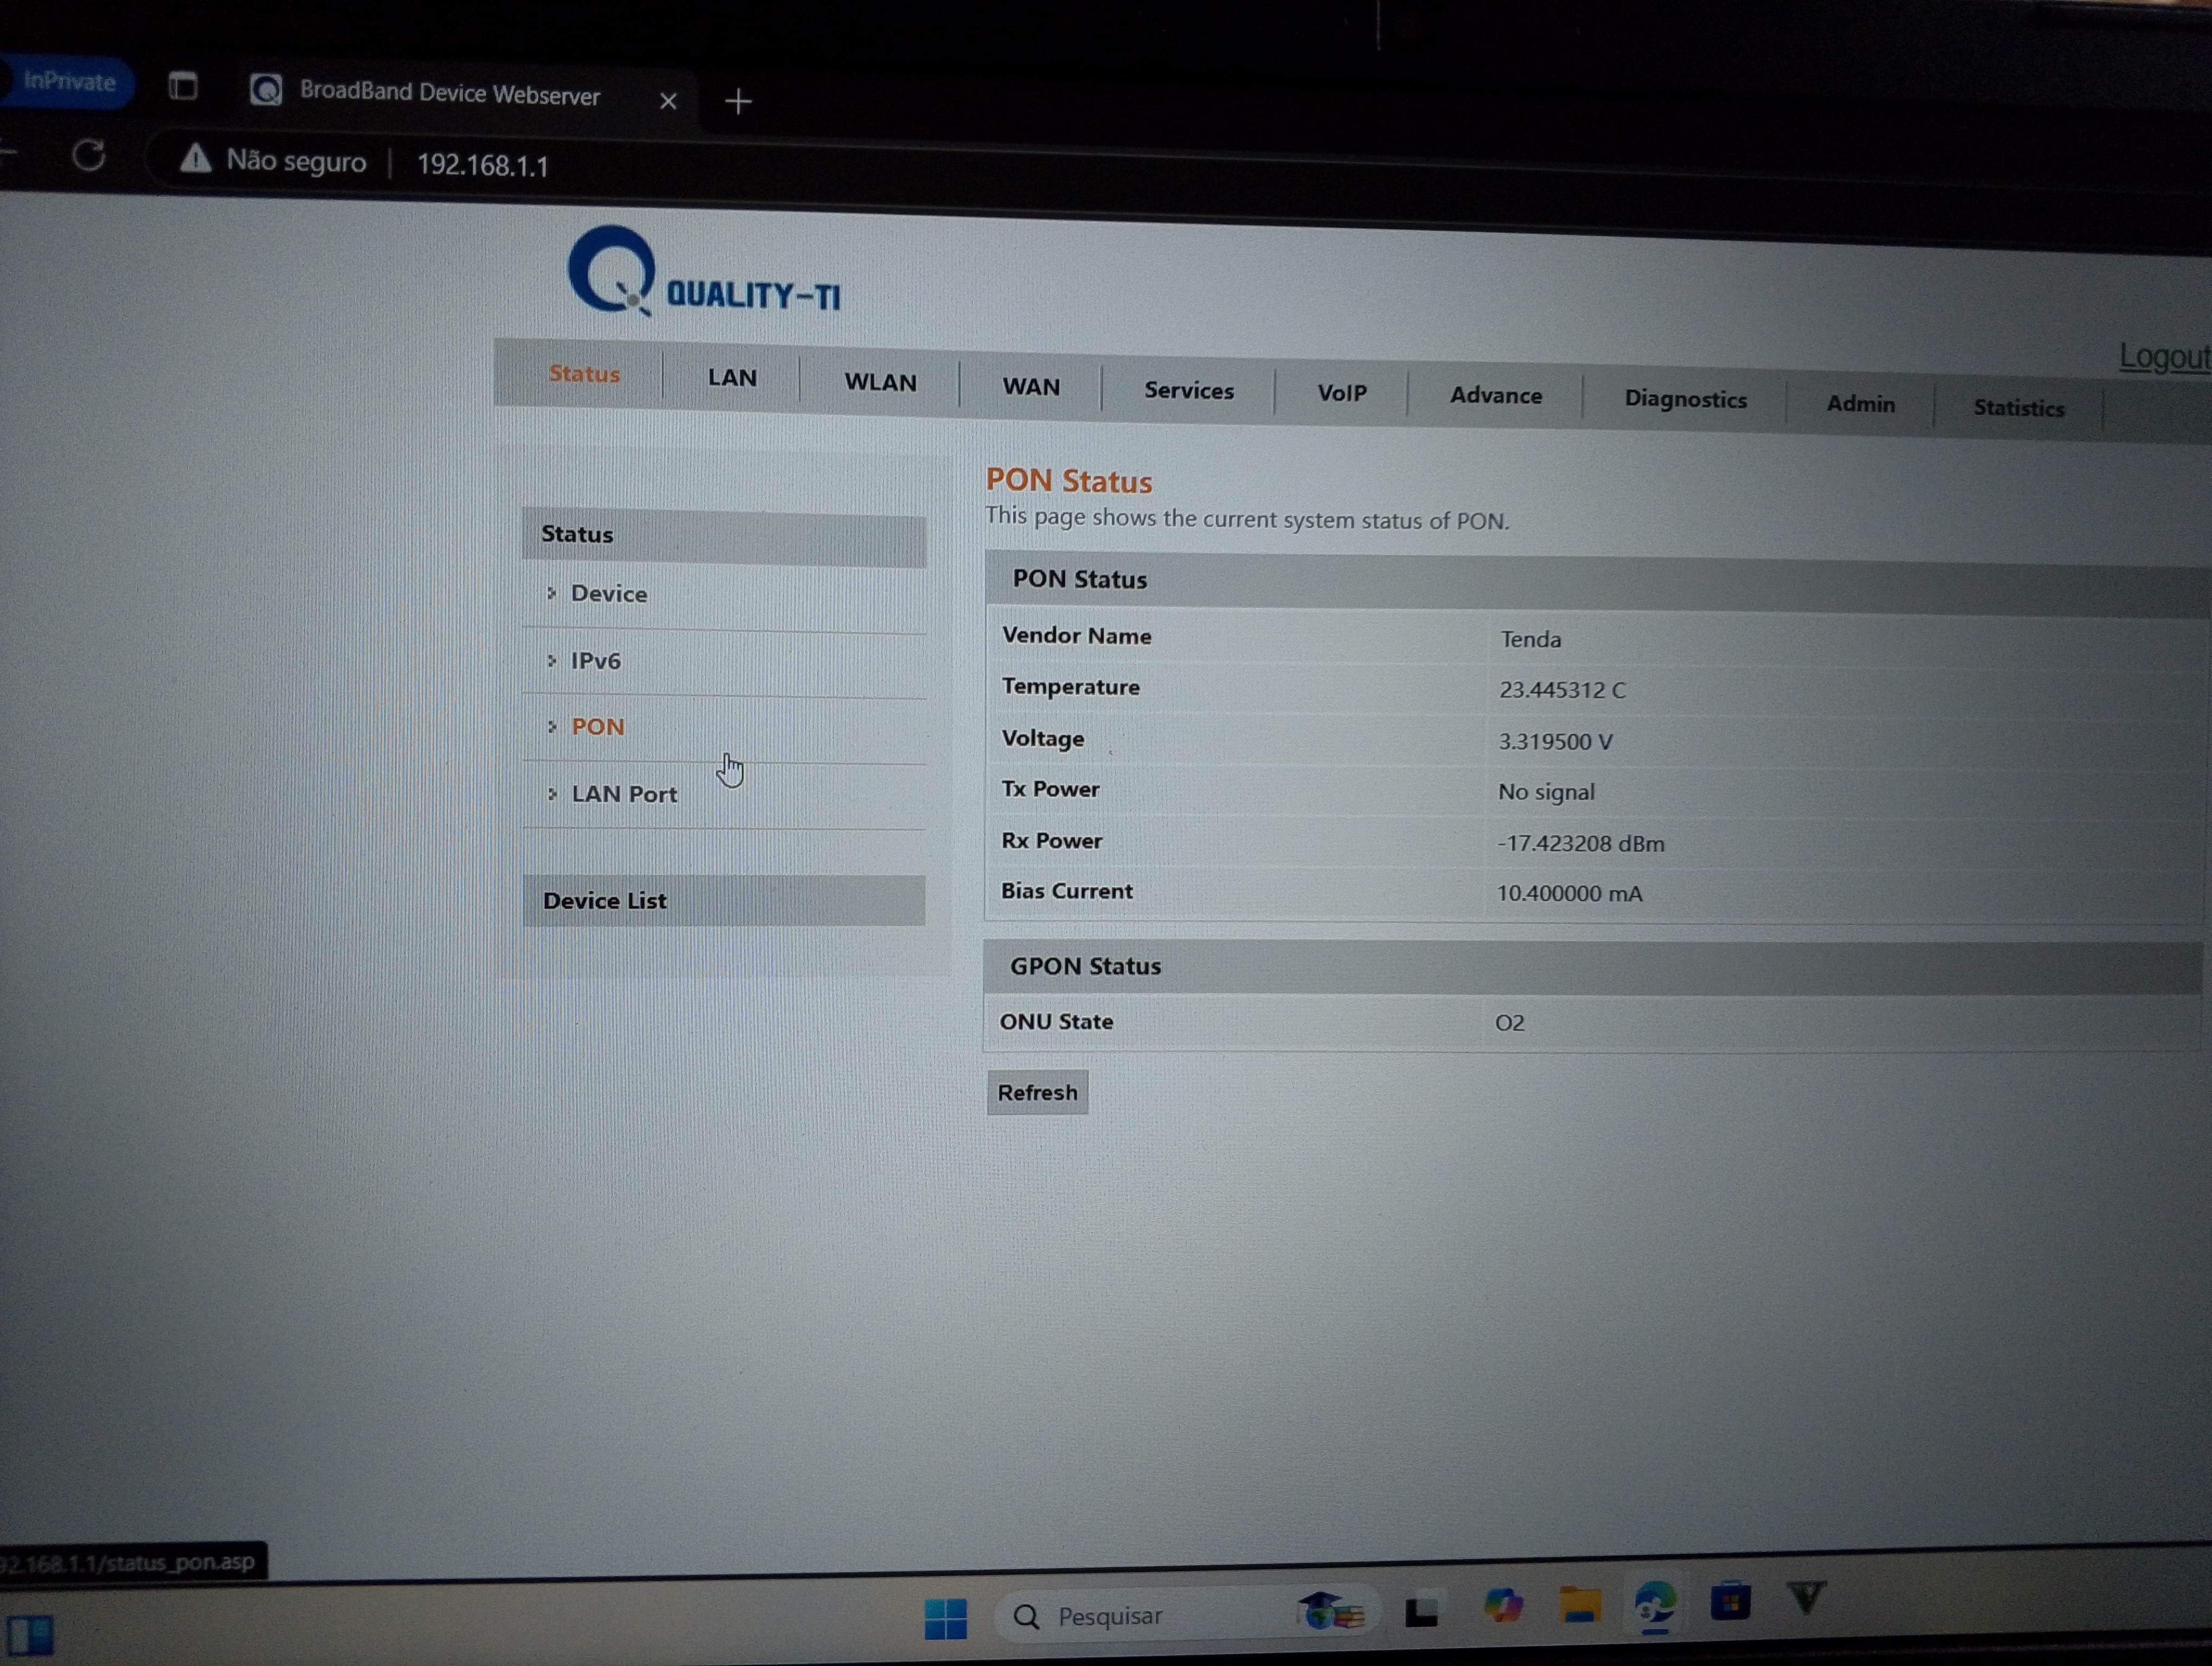Open the Diagnostics tab
The image size is (2212, 1666).
[x=1685, y=399]
